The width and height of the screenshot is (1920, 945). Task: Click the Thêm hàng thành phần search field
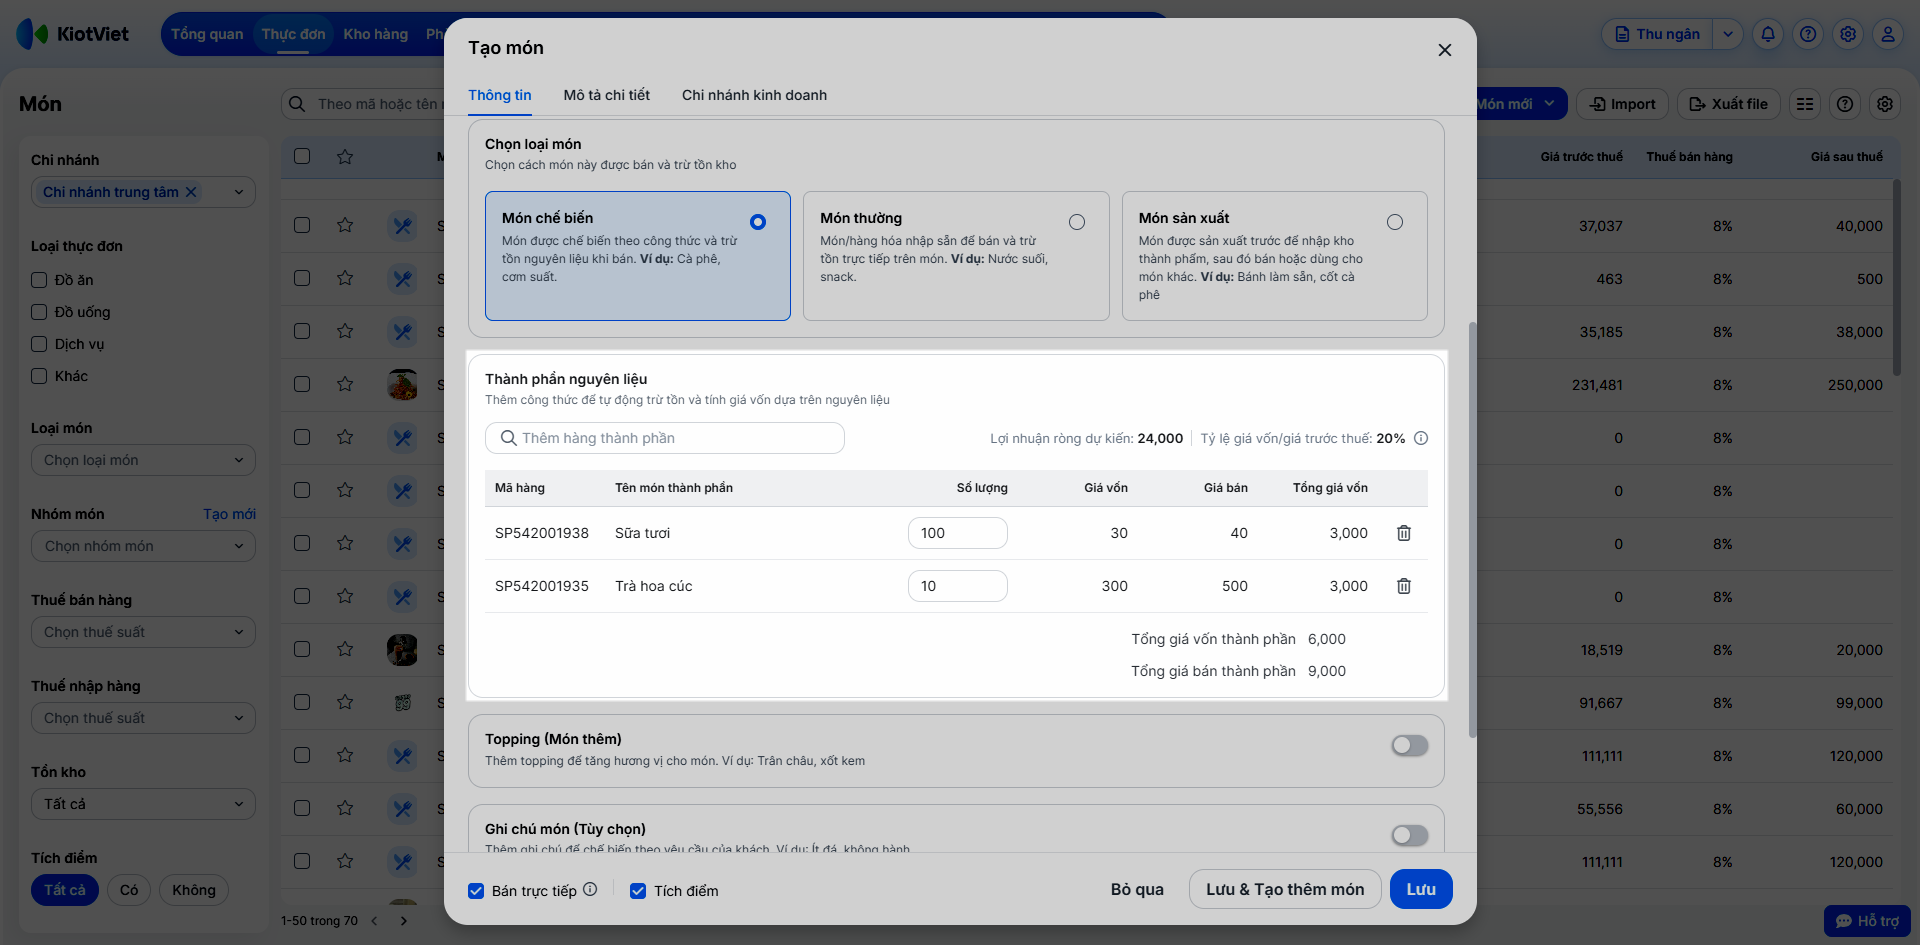(665, 438)
